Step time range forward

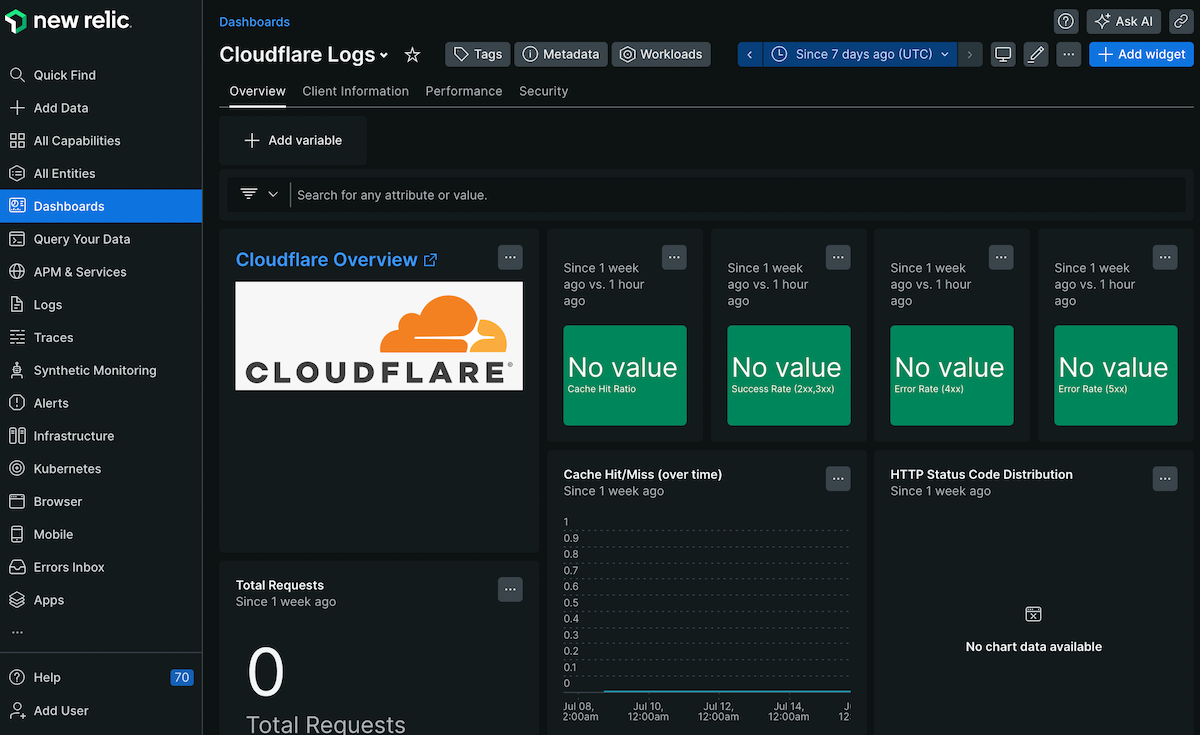point(970,54)
